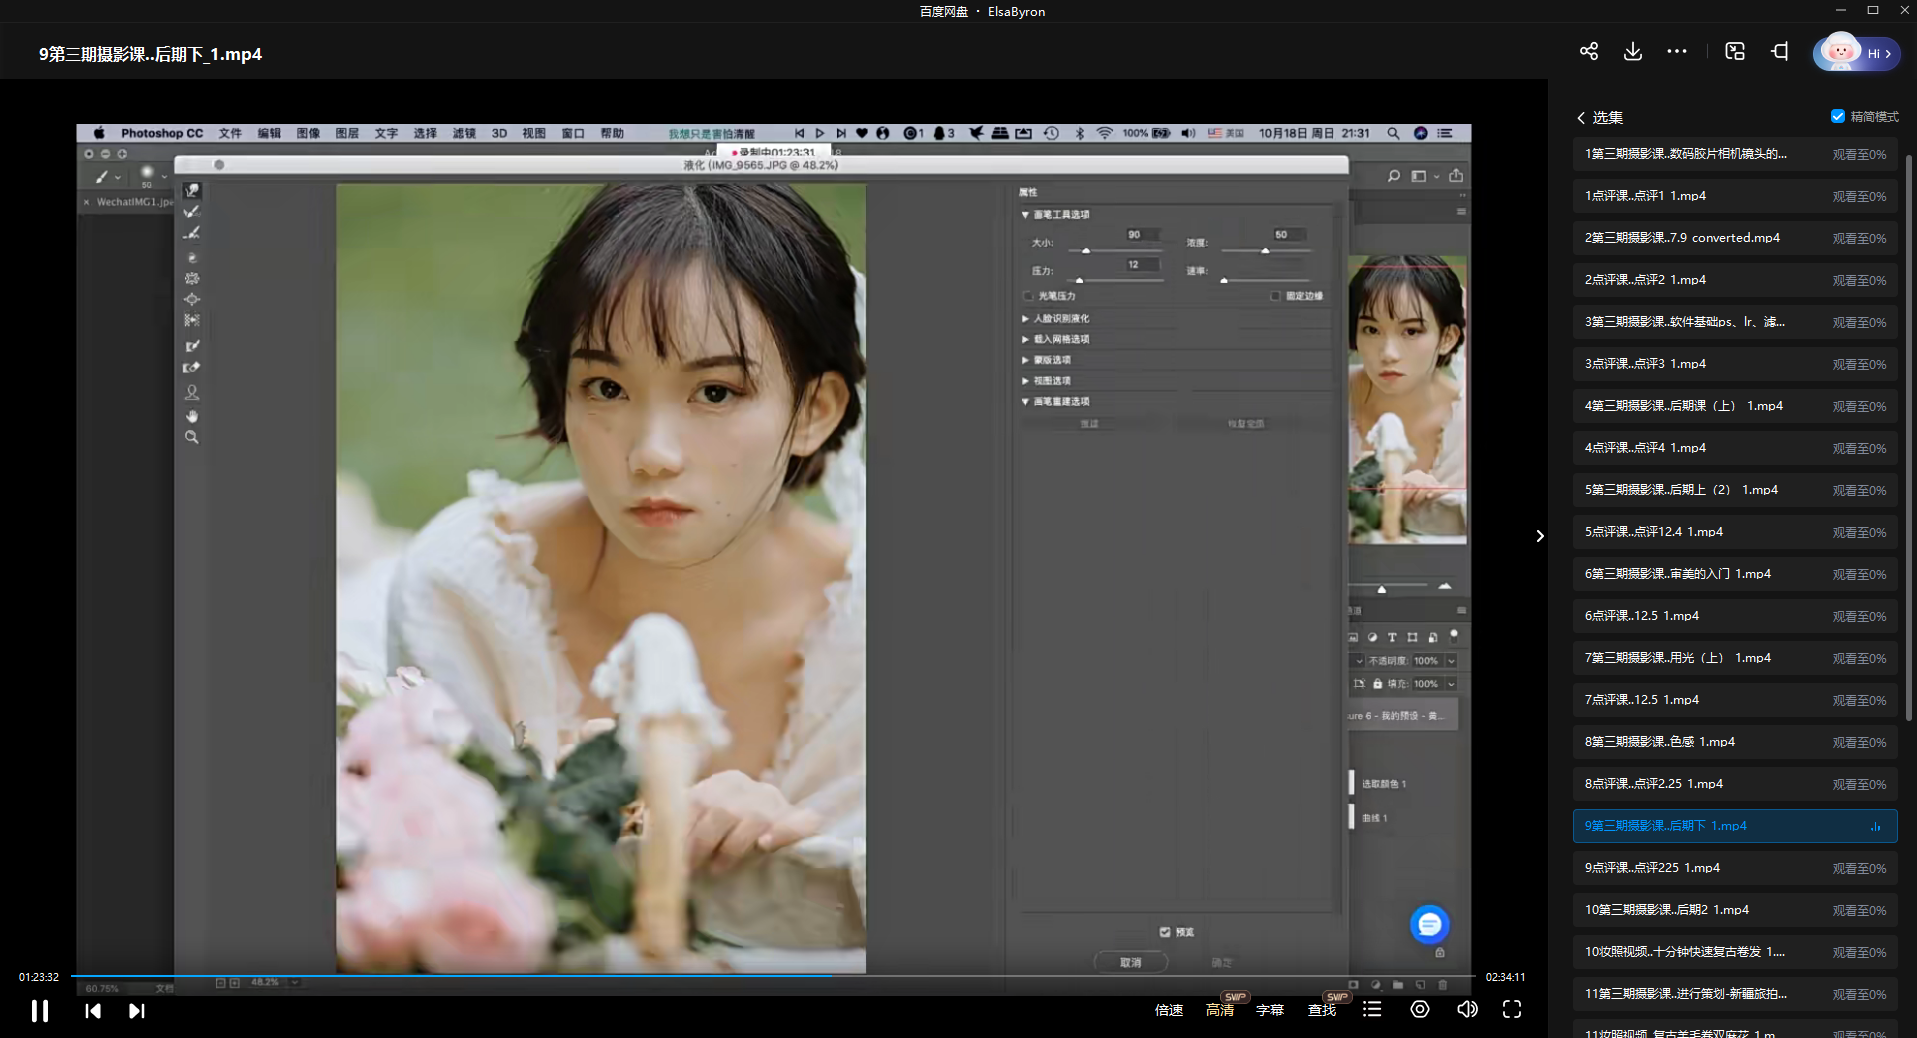
Task: Click the 高清 quality button
Action: click(x=1220, y=1010)
